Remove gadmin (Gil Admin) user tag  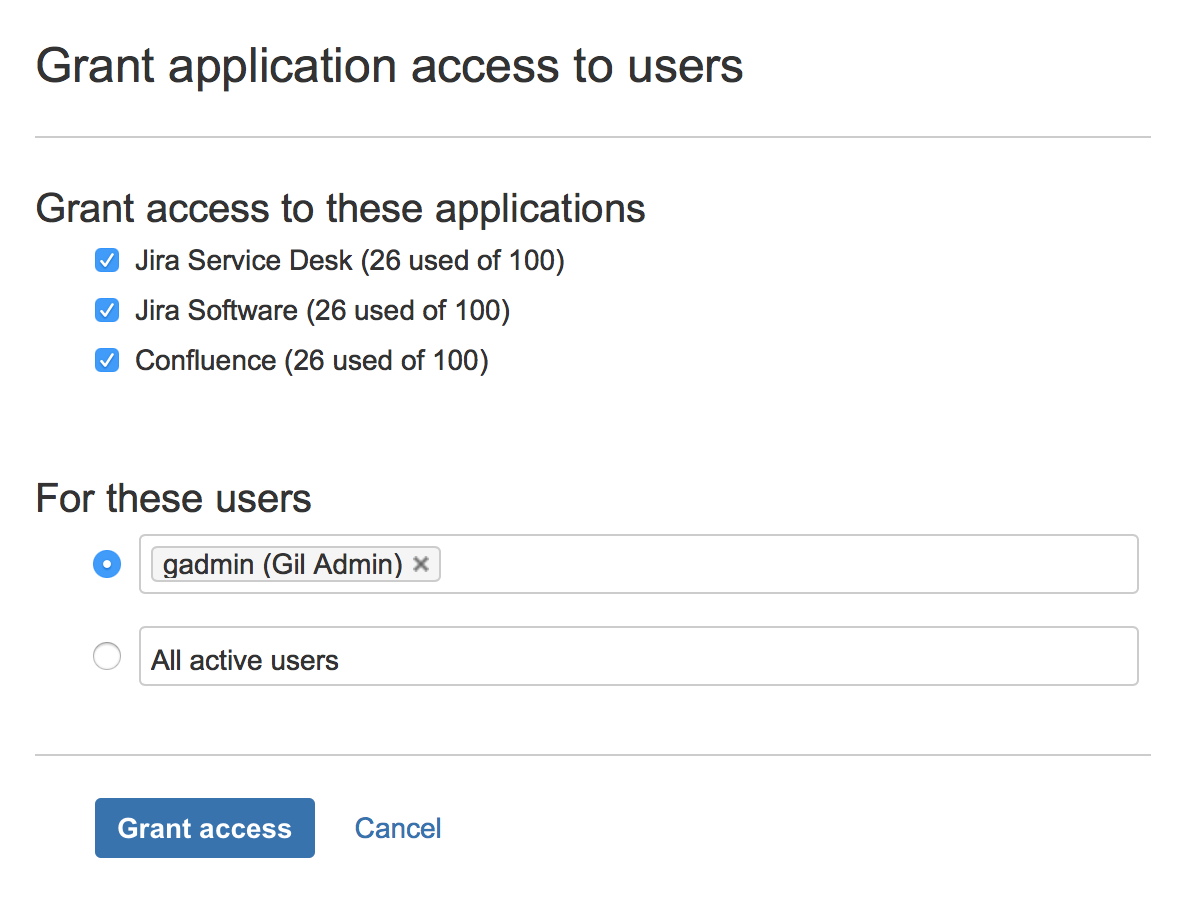tap(421, 563)
